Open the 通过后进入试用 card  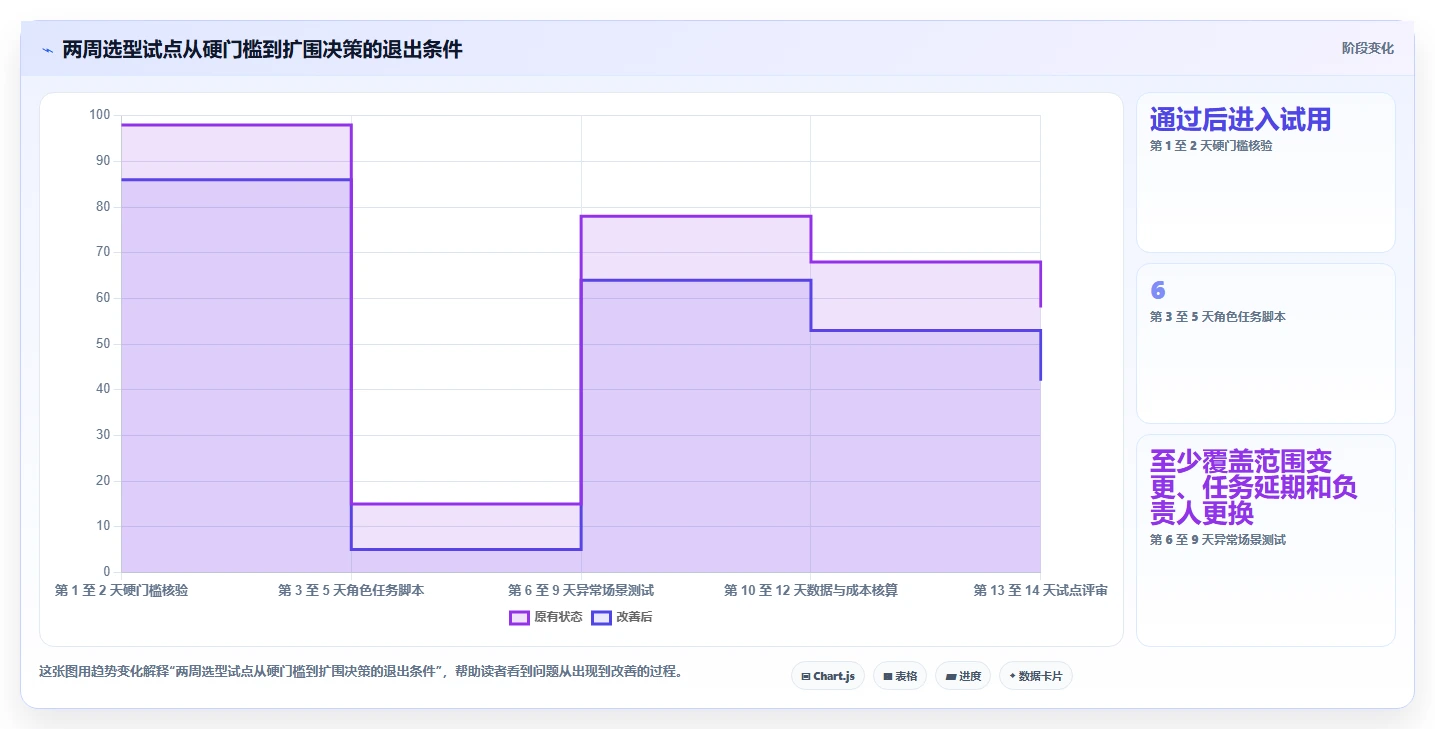[x=1266, y=173]
